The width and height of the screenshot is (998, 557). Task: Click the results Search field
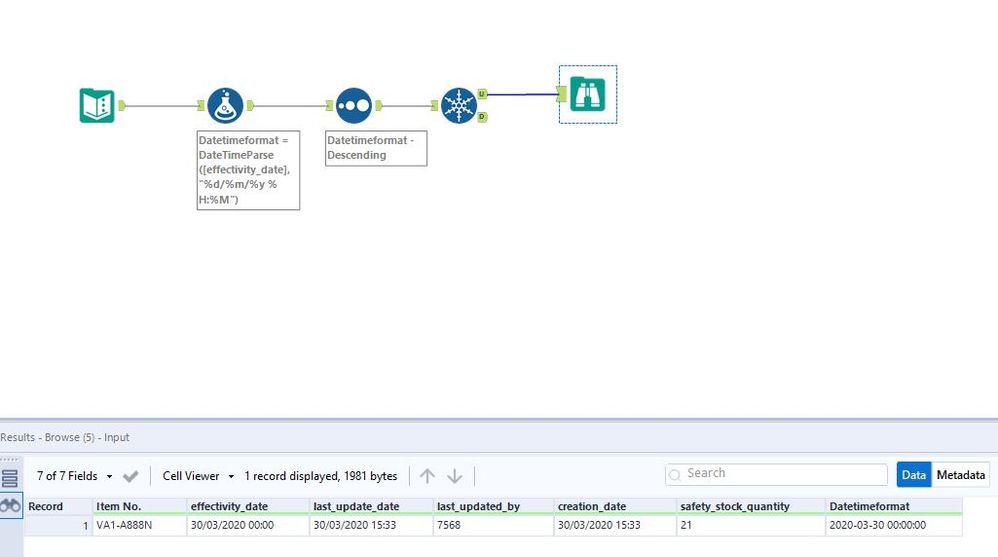[777, 474]
